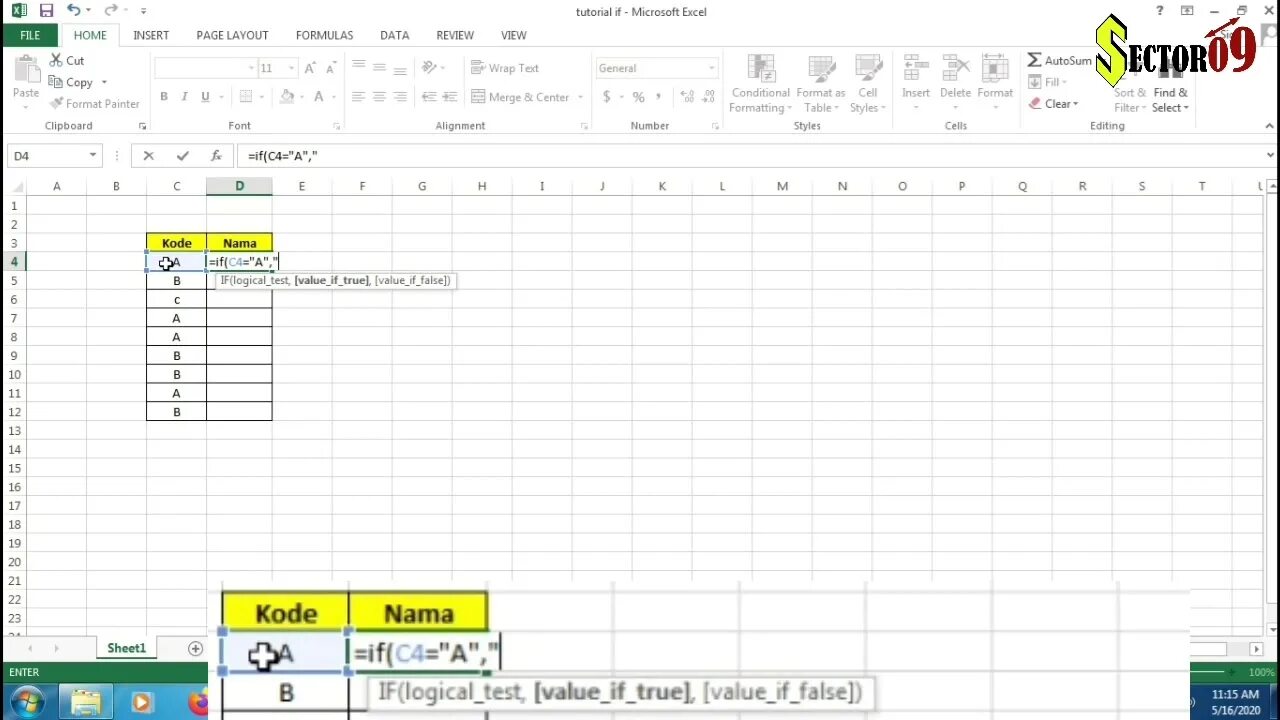
Task: Open Ribbon Display Options
Action: [1187, 11]
